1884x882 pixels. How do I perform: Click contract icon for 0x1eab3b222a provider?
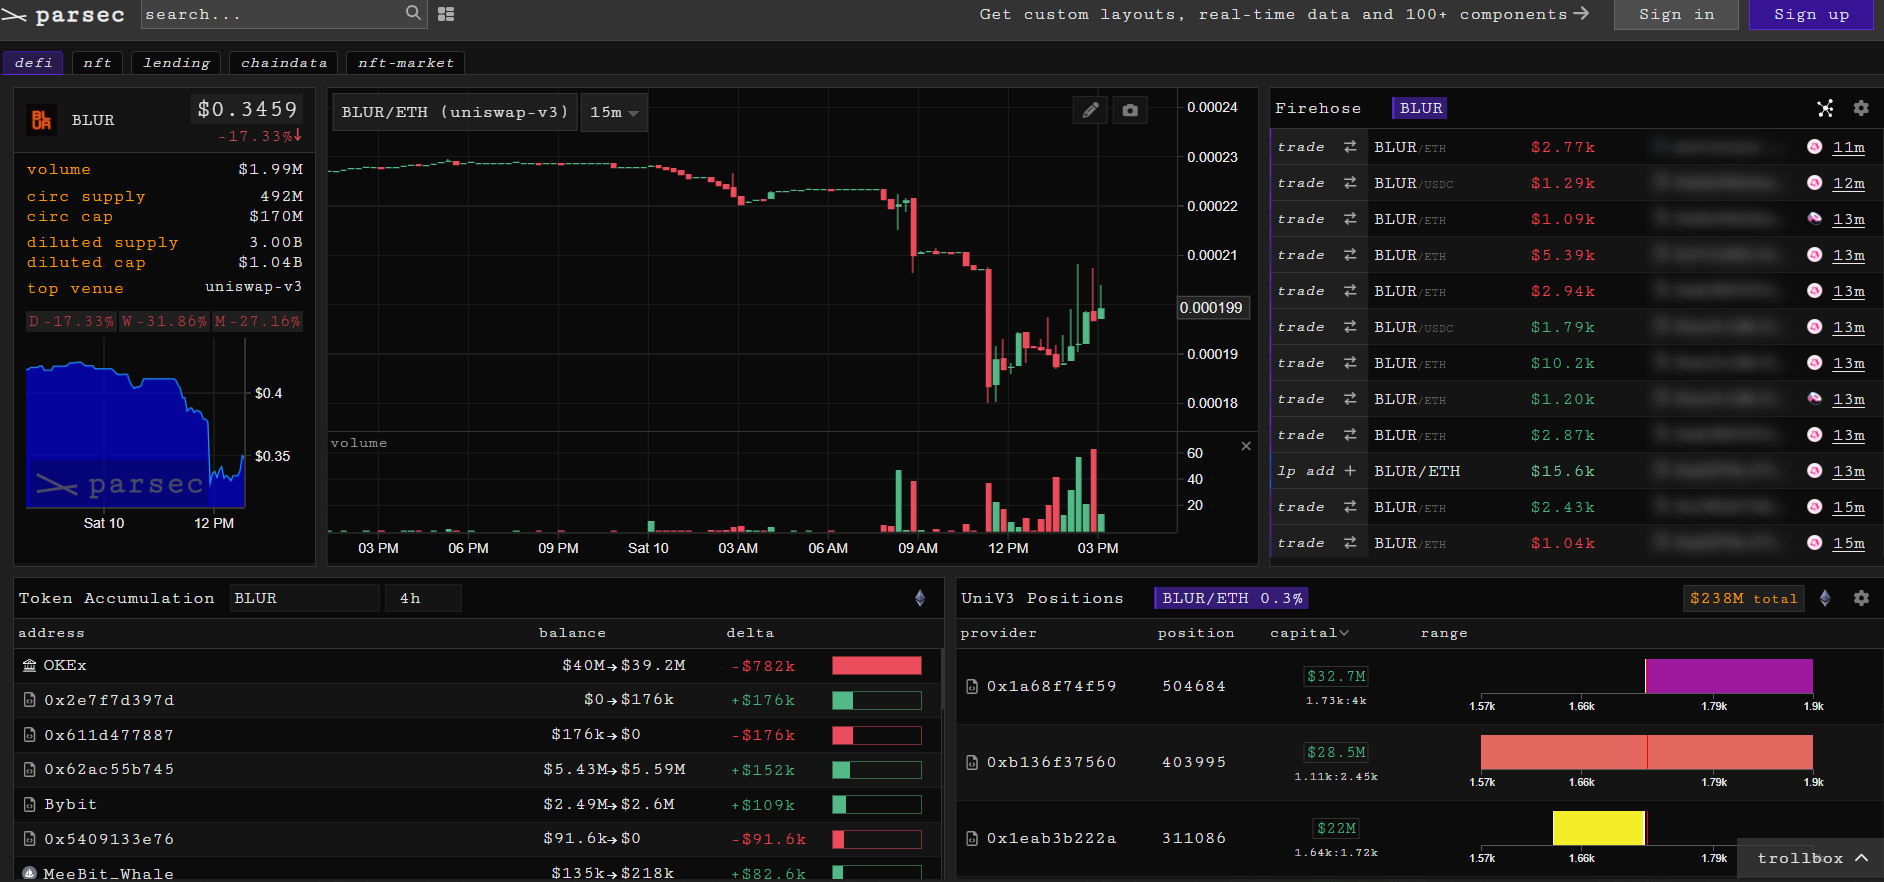[x=972, y=838]
